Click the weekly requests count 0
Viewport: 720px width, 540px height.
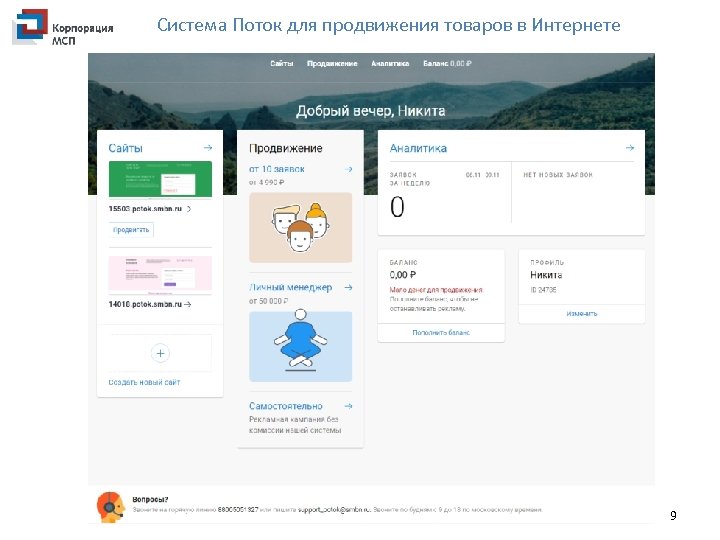(x=397, y=207)
